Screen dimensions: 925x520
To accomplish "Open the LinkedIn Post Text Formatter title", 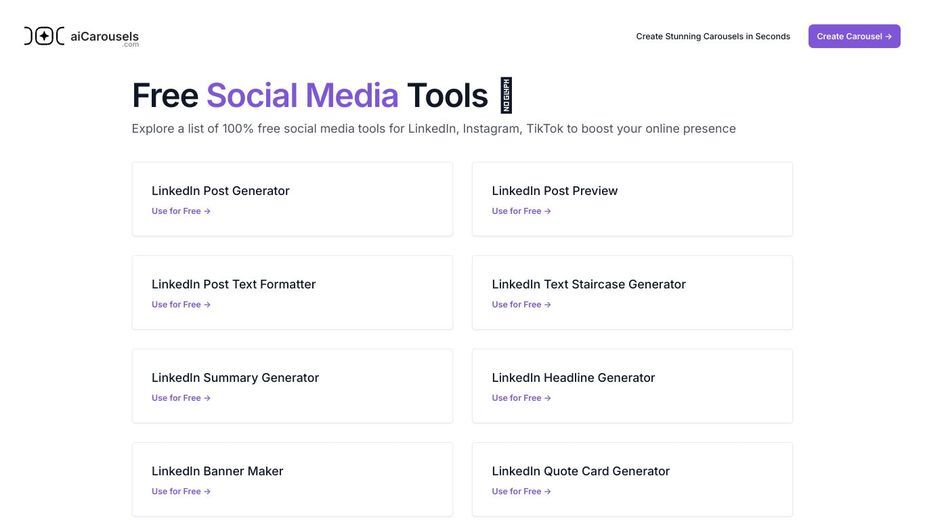I will click(234, 284).
